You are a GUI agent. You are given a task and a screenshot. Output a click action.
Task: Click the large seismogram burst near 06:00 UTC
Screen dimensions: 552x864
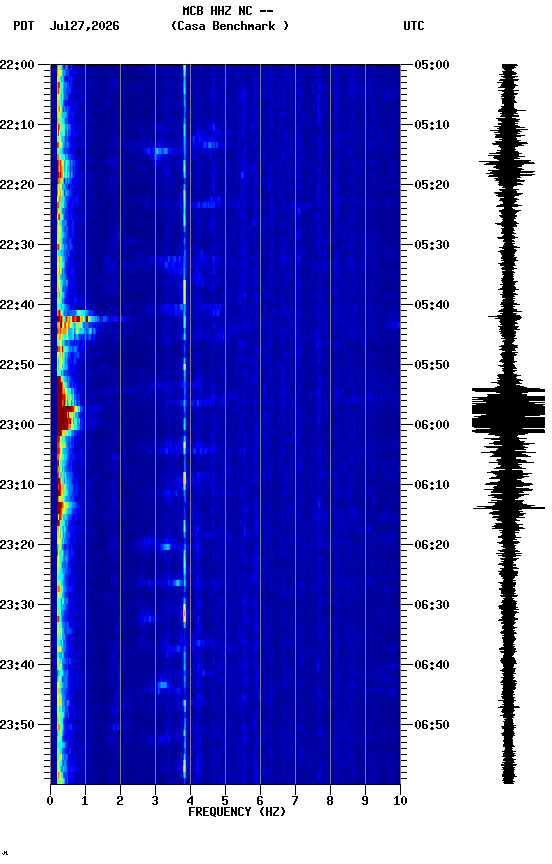click(508, 411)
